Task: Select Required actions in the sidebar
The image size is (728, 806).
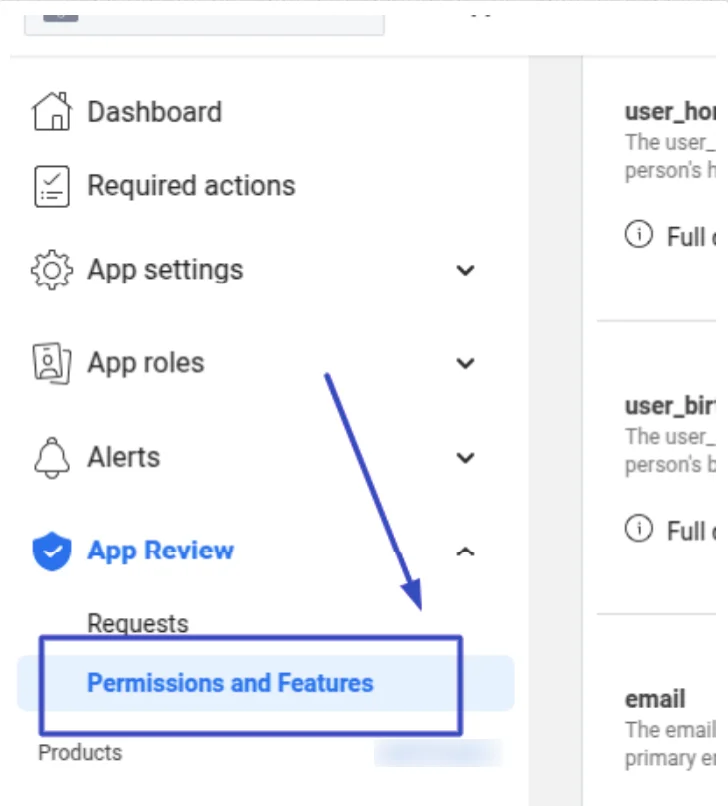Action: coord(191,185)
